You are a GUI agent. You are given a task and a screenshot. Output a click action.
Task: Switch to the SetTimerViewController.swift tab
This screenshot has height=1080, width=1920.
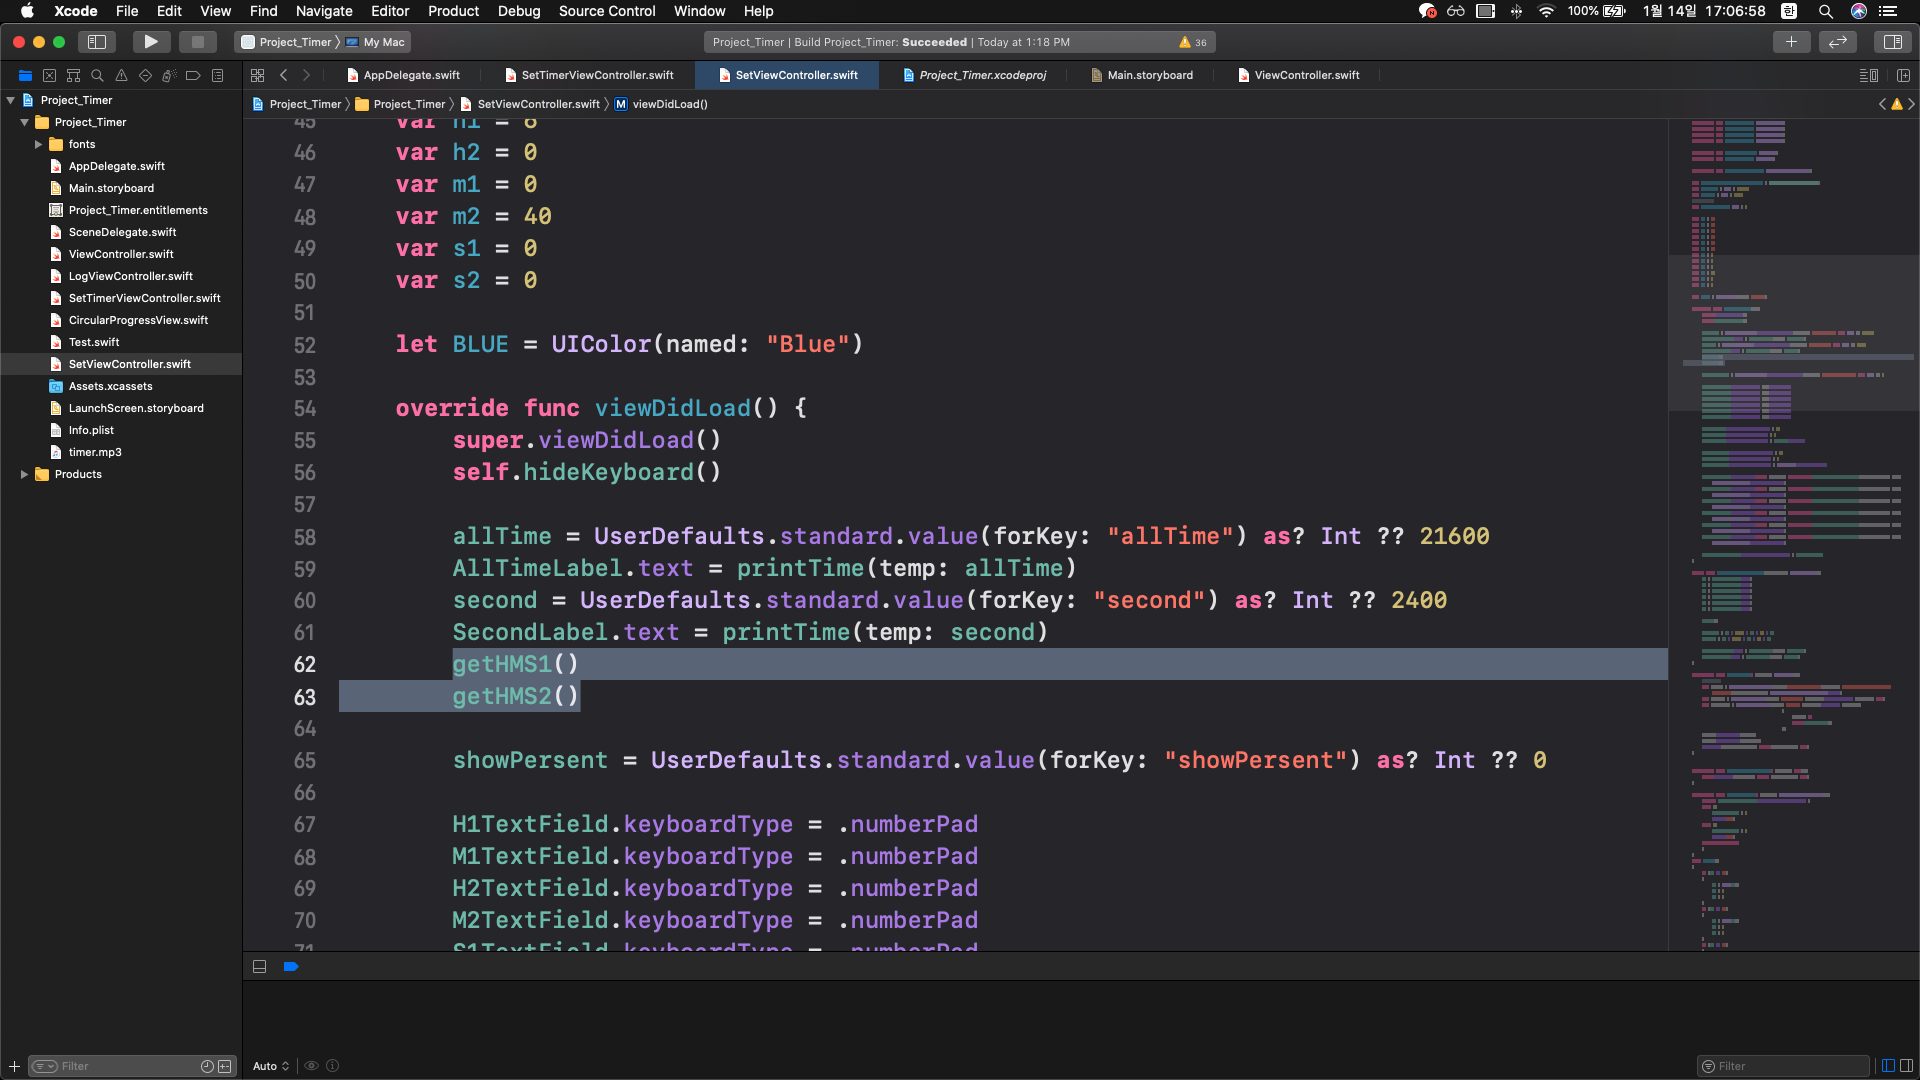[590, 75]
